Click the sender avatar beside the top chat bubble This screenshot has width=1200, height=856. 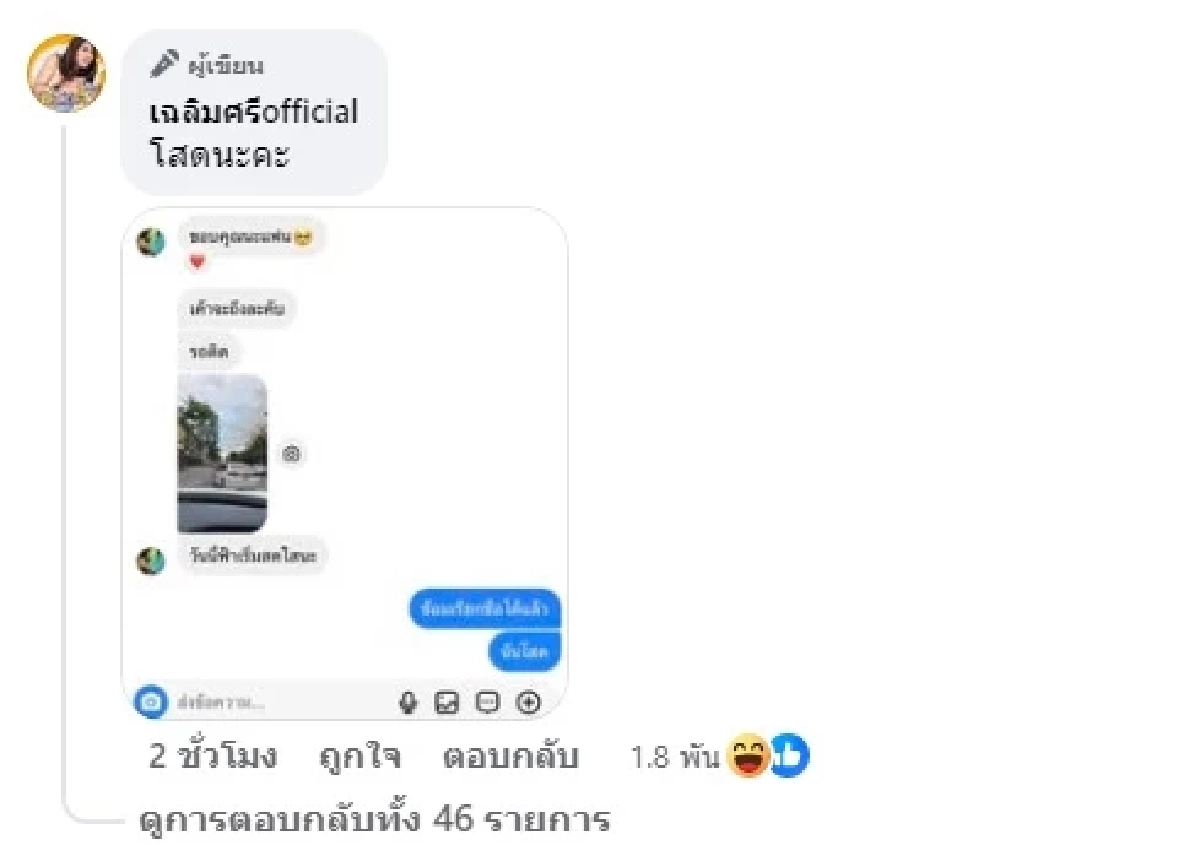click(151, 242)
